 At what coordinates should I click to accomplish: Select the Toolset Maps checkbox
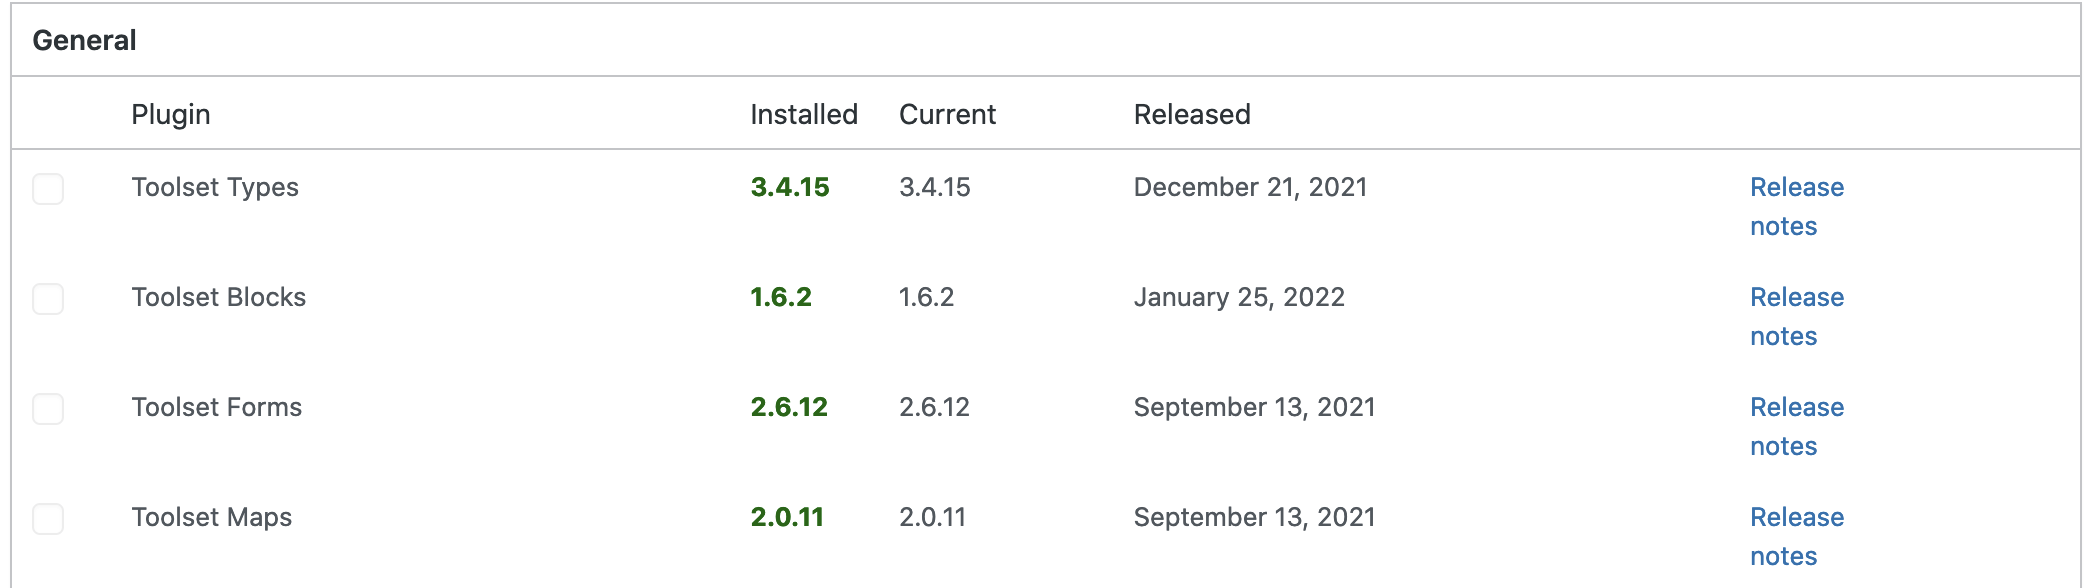pyautogui.click(x=48, y=519)
